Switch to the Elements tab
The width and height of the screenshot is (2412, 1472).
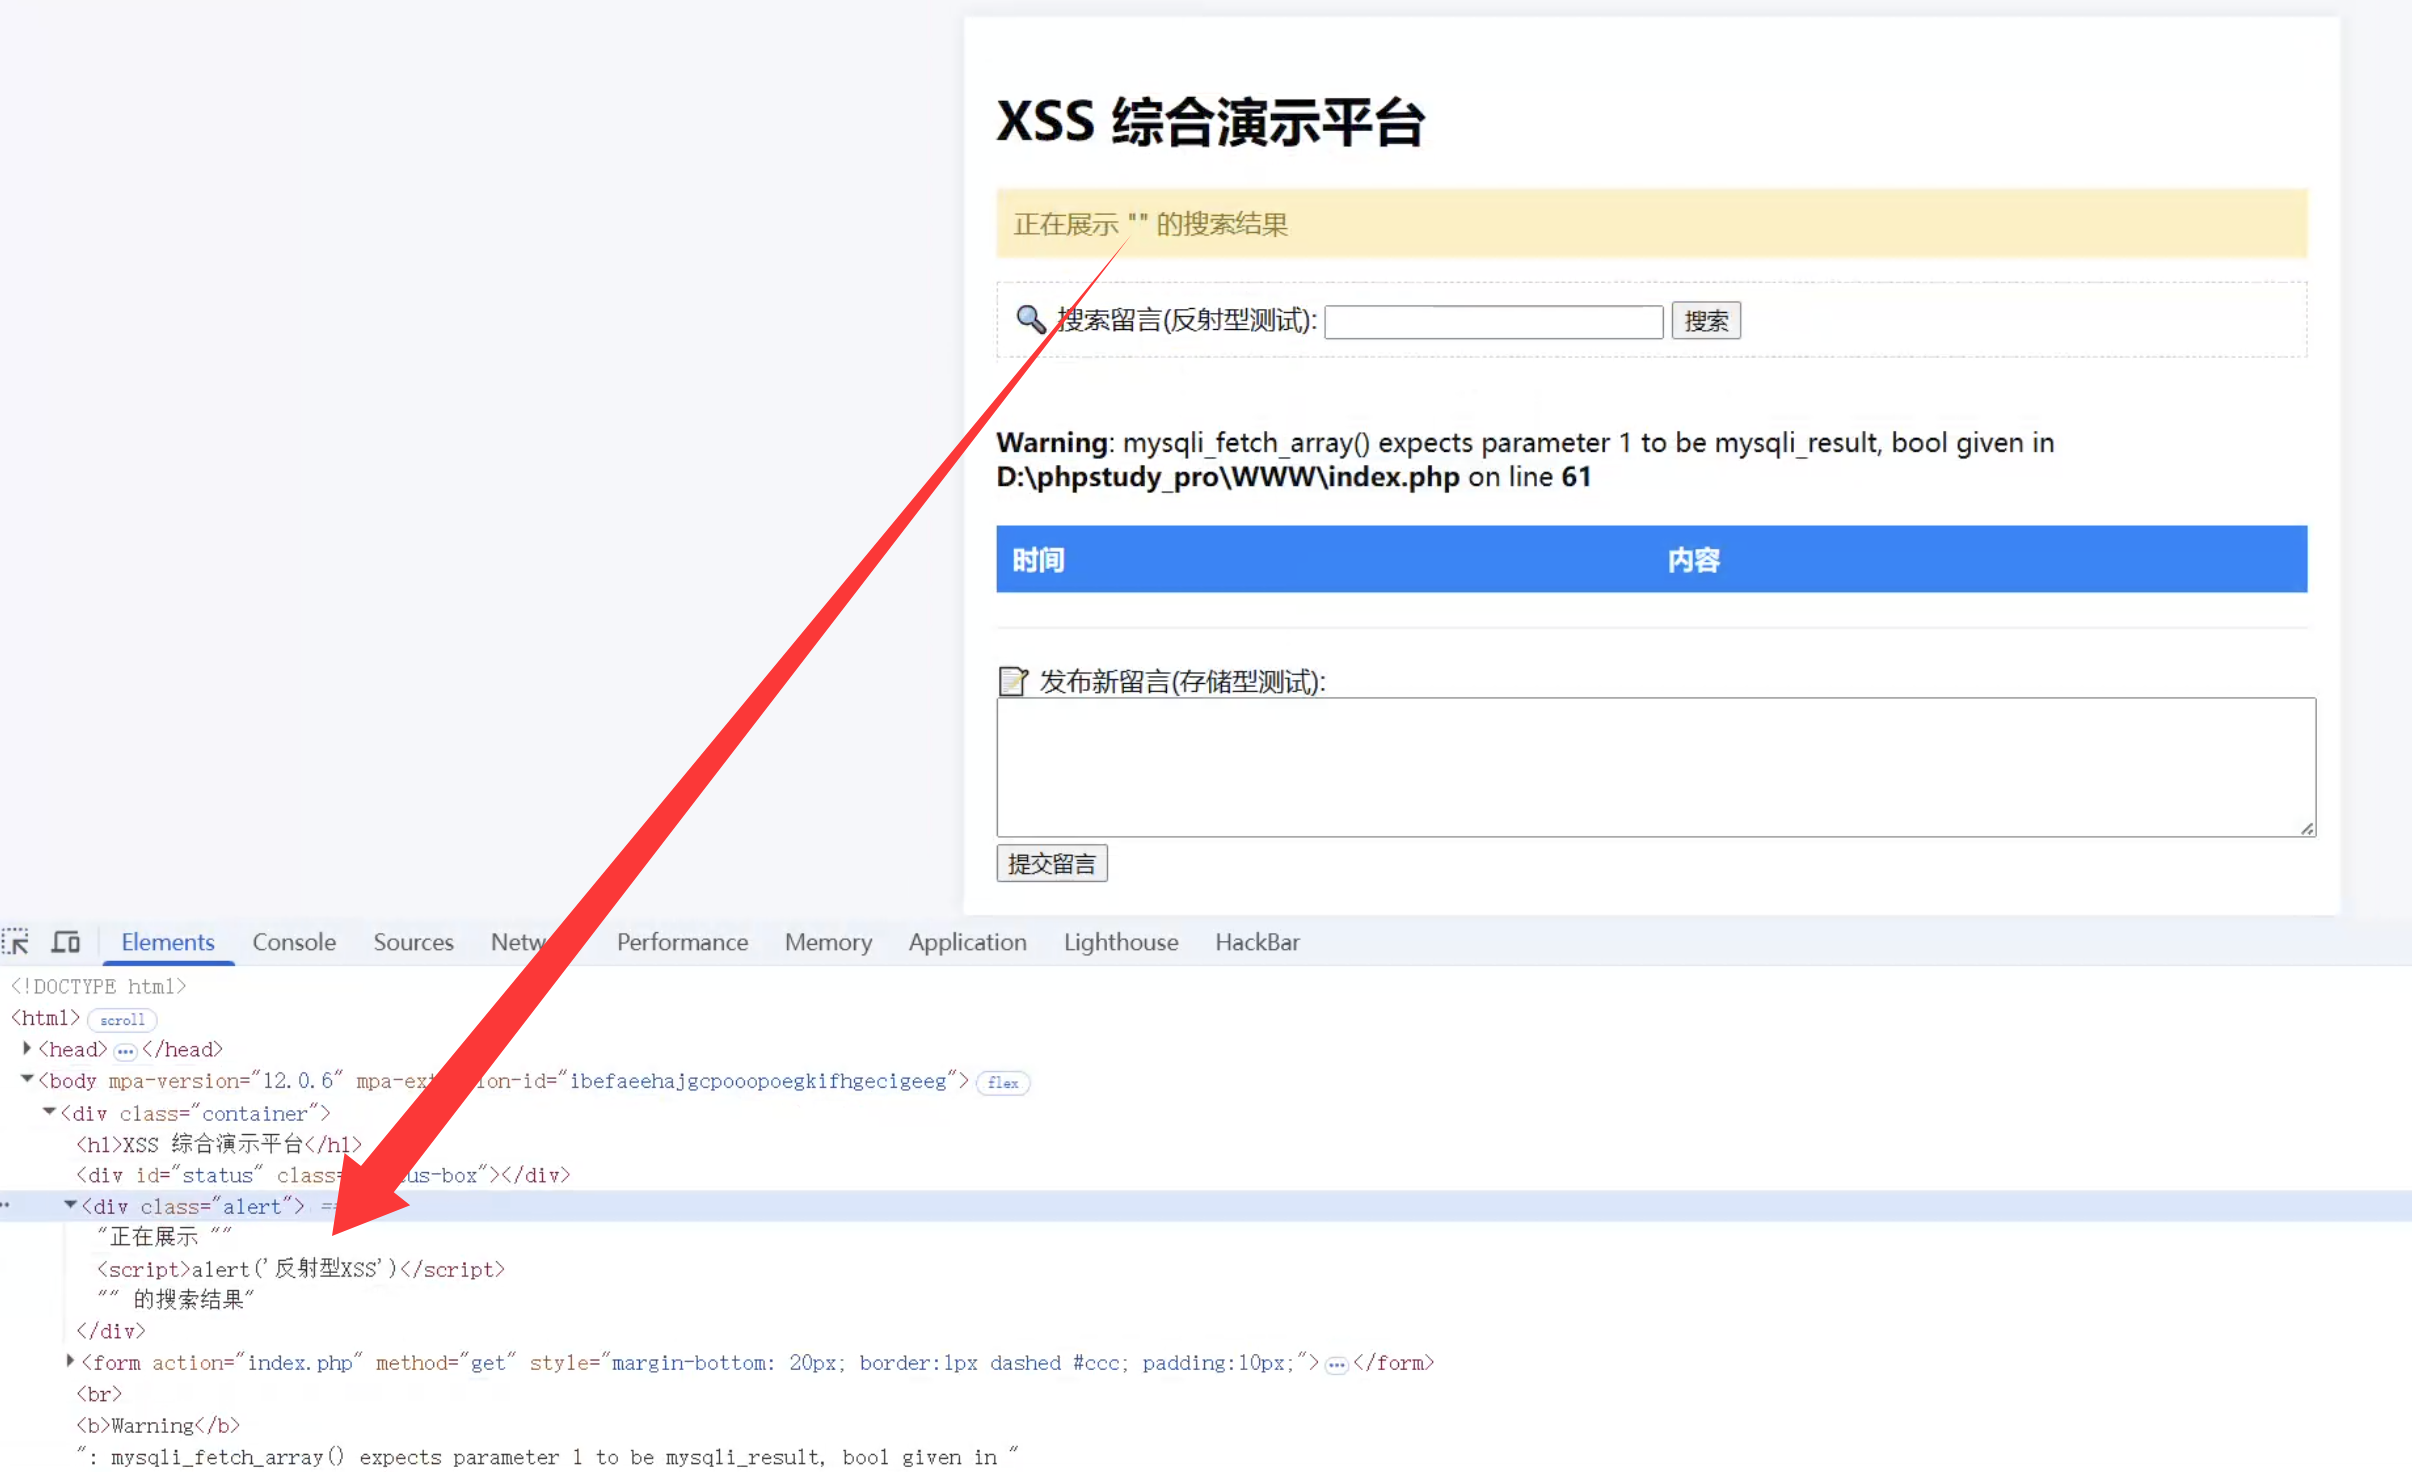pyautogui.click(x=168, y=942)
